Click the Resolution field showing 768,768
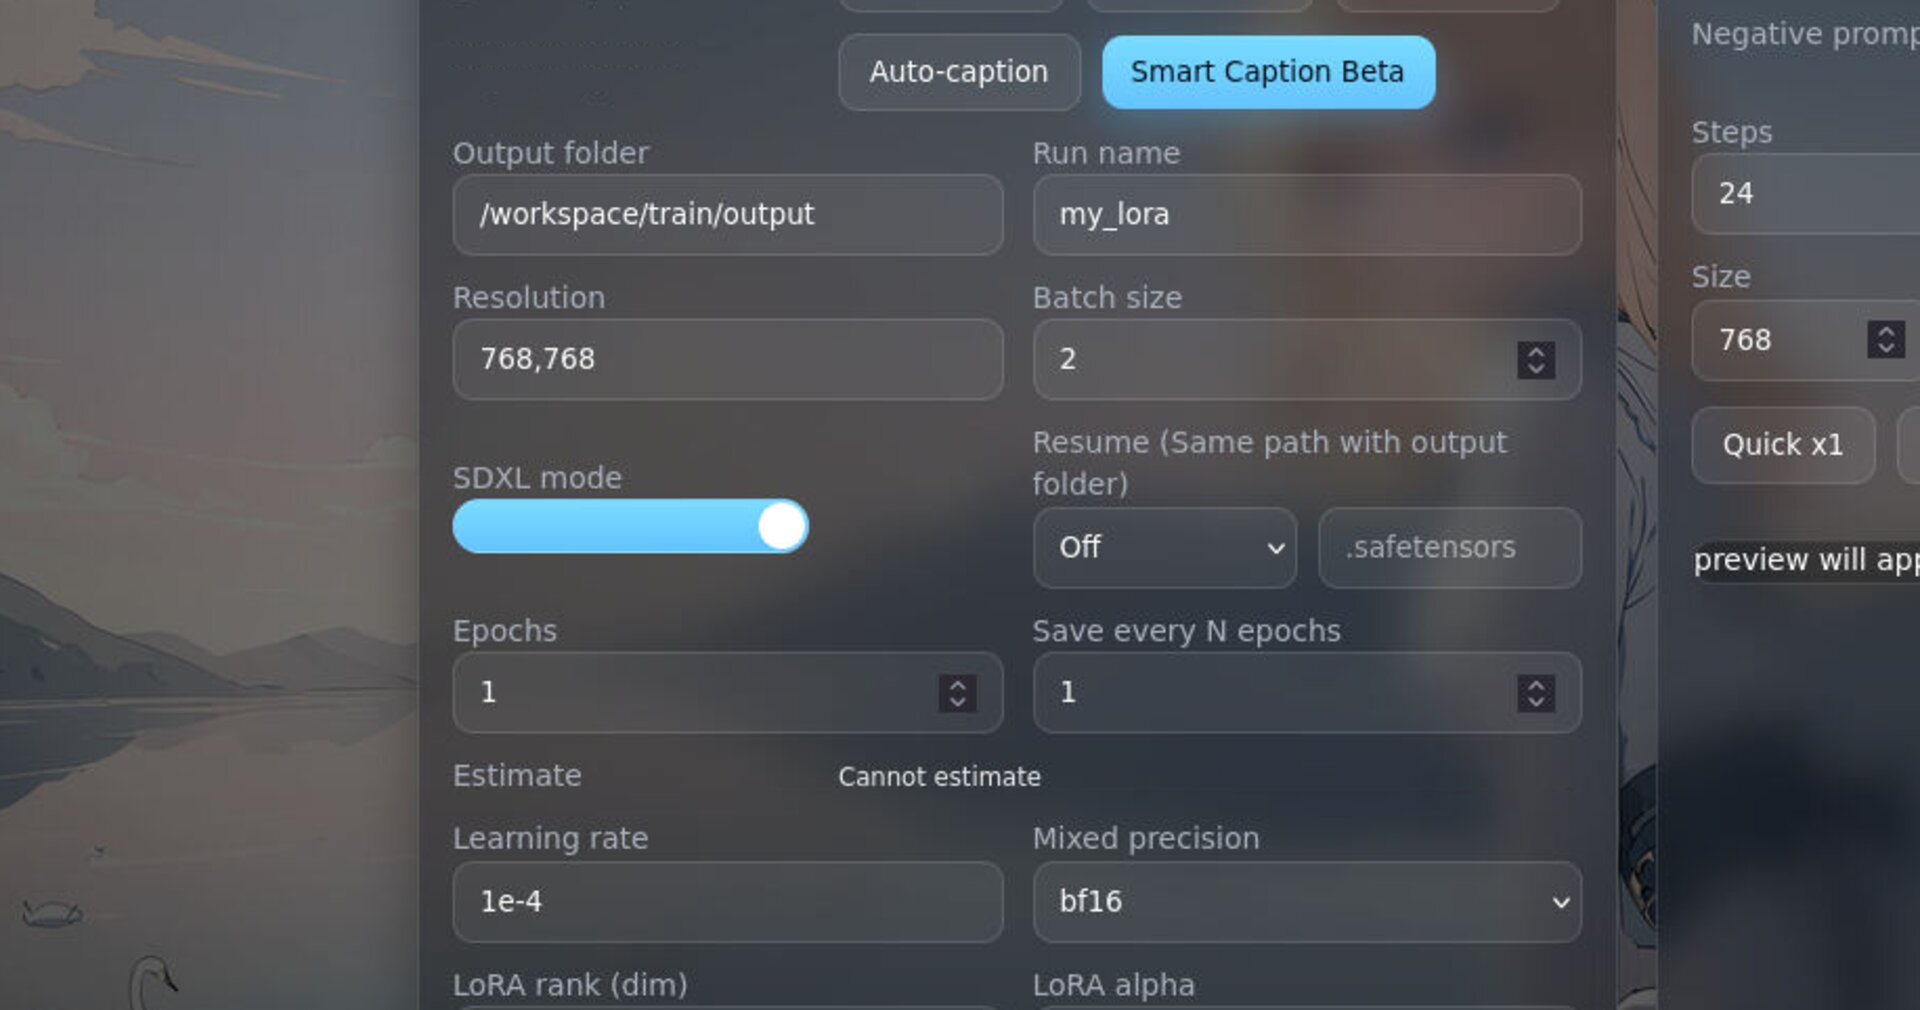The height and width of the screenshot is (1010, 1920). 728,359
